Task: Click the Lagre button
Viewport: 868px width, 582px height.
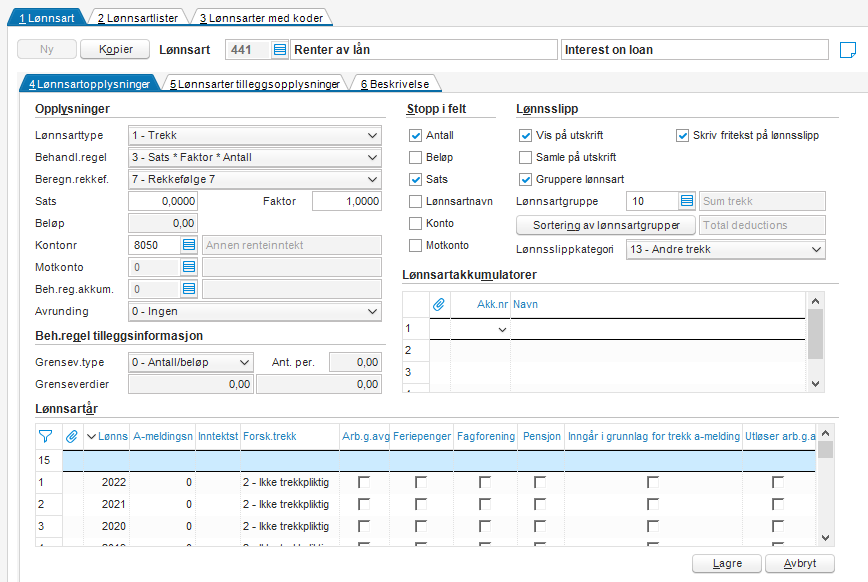Action: pyautogui.click(x=727, y=563)
